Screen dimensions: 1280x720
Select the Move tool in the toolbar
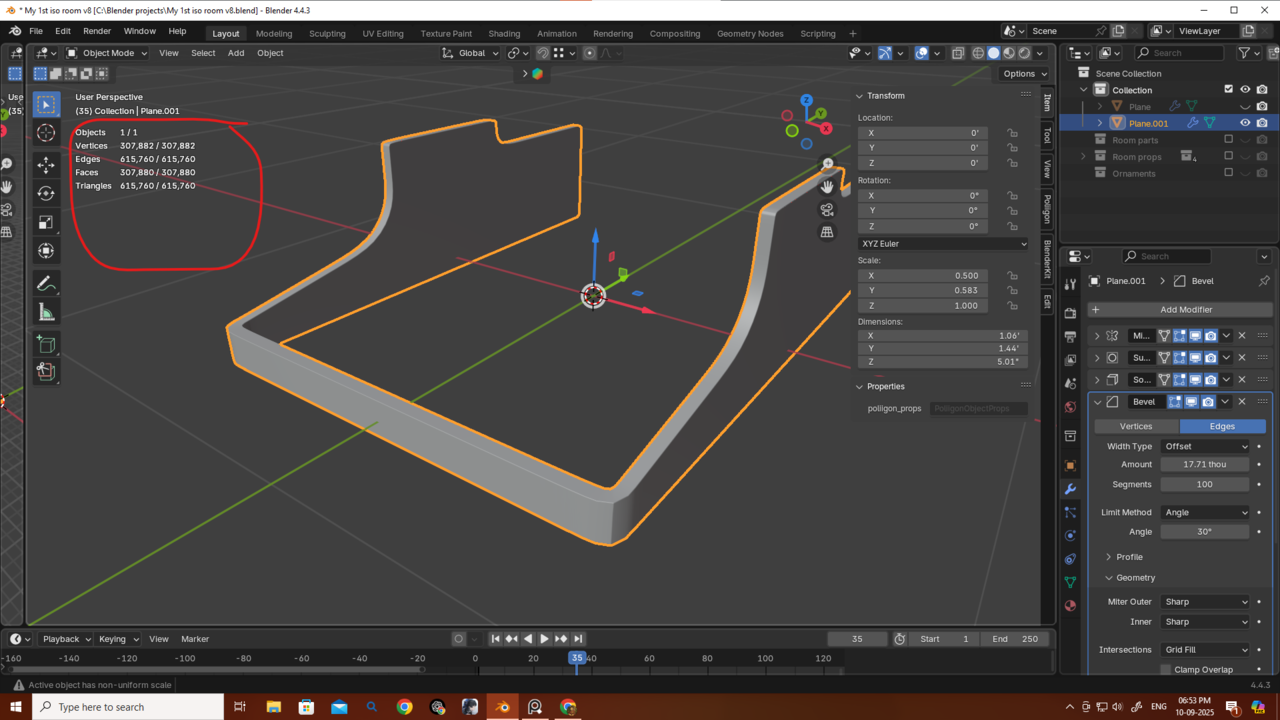pos(46,164)
